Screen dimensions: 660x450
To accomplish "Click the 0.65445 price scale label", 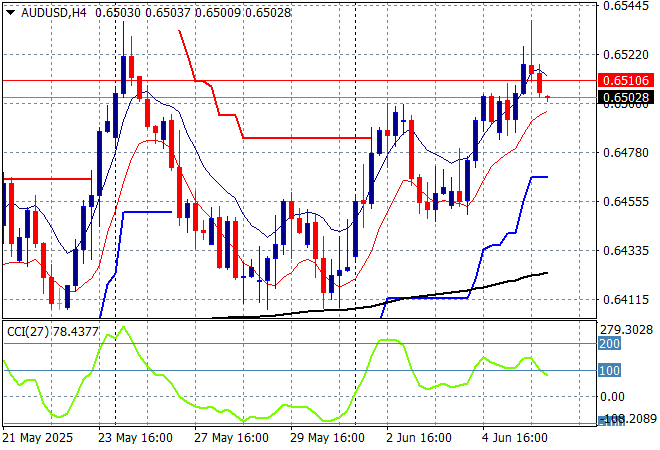I will [626, 6].
